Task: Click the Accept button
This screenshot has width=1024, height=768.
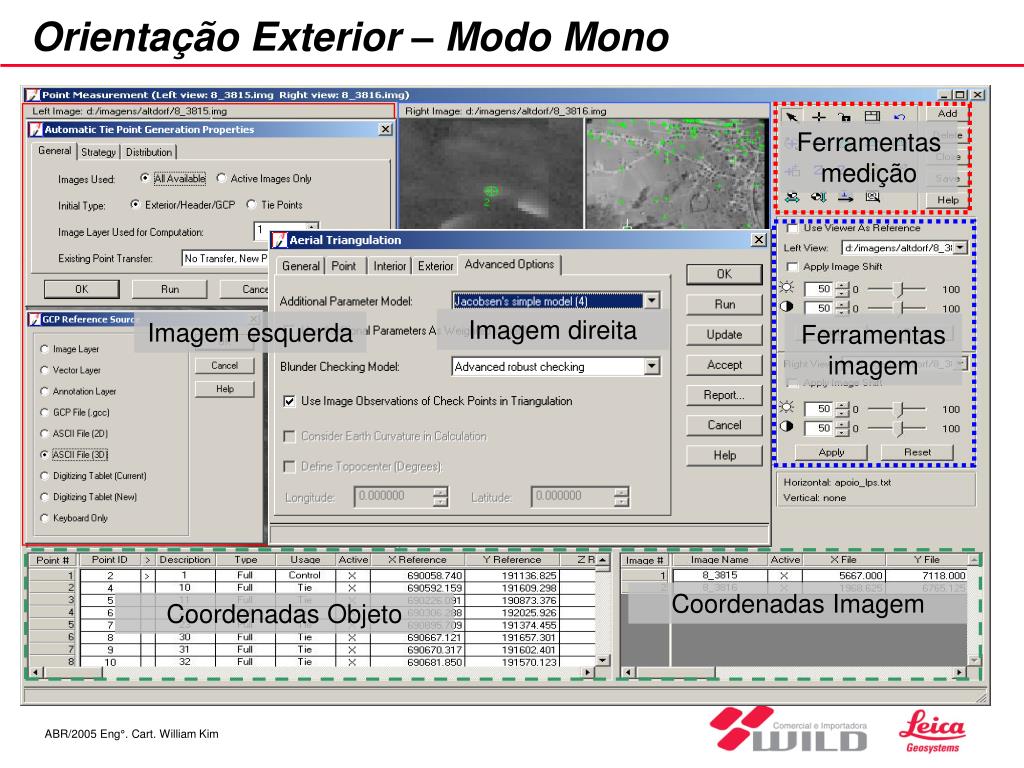Action: pyautogui.click(x=724, y=365)
